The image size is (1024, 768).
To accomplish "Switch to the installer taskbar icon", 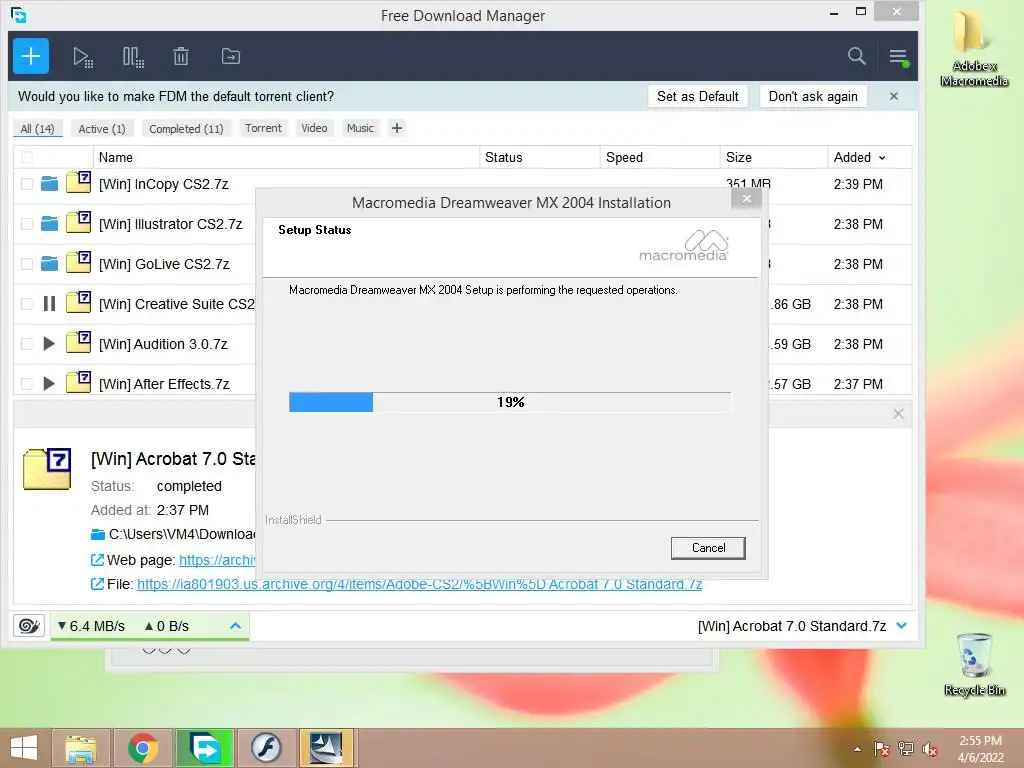I will pyautogui.click(x=327, y=748).
